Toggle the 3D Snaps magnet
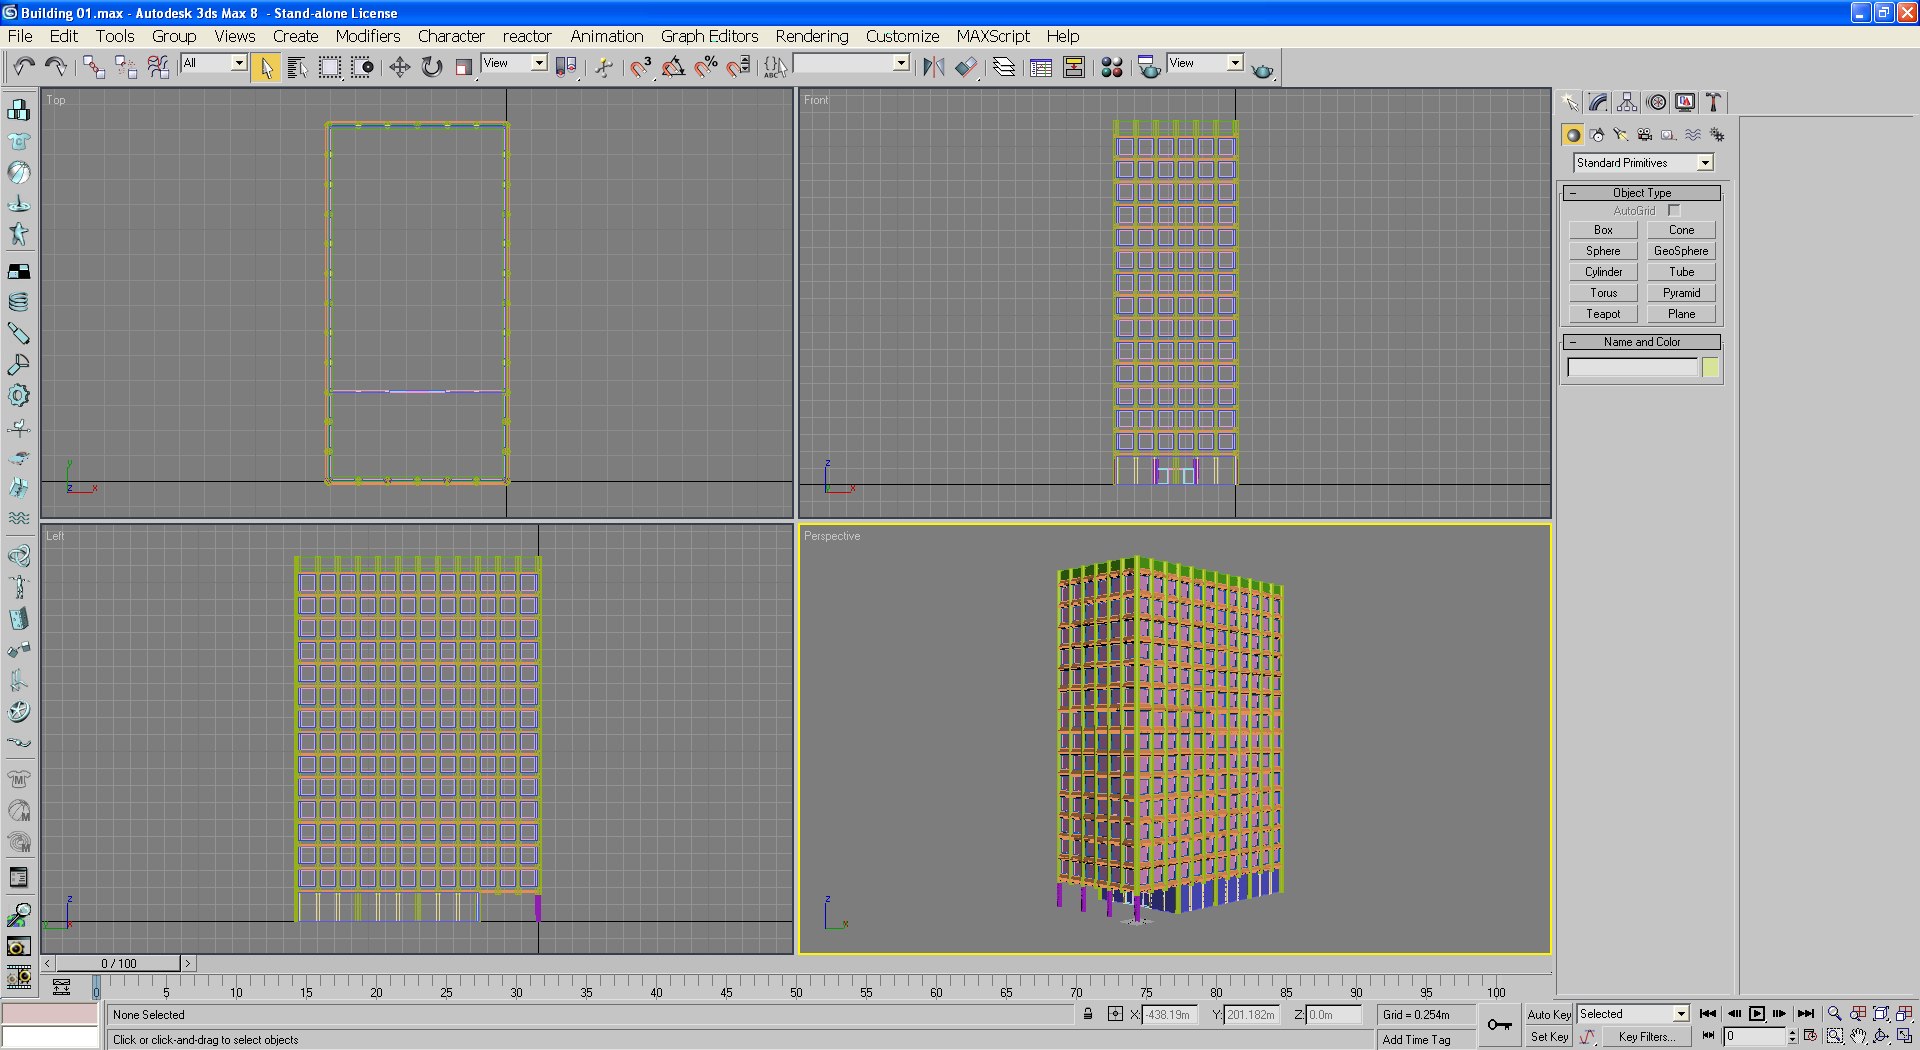Image resolution: width=1920 pixels, height=1050 pixels. point(641,67)
